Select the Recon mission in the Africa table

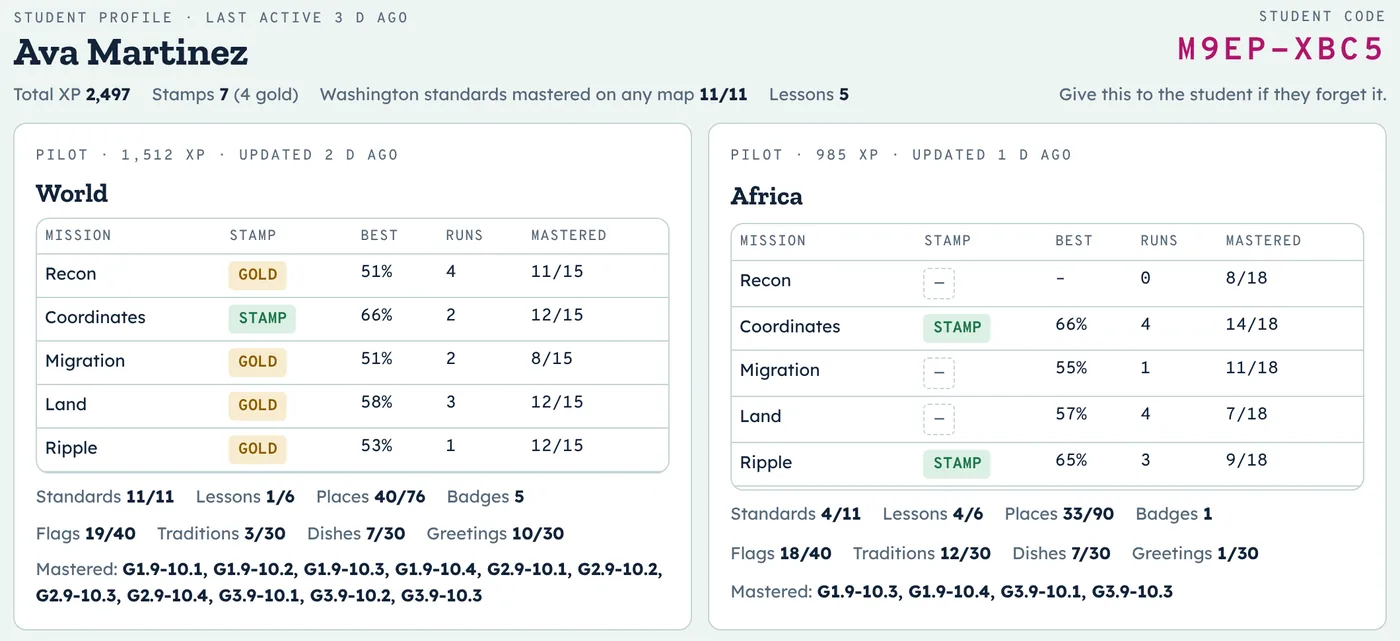pyautogui.click(x=766, y=280)
